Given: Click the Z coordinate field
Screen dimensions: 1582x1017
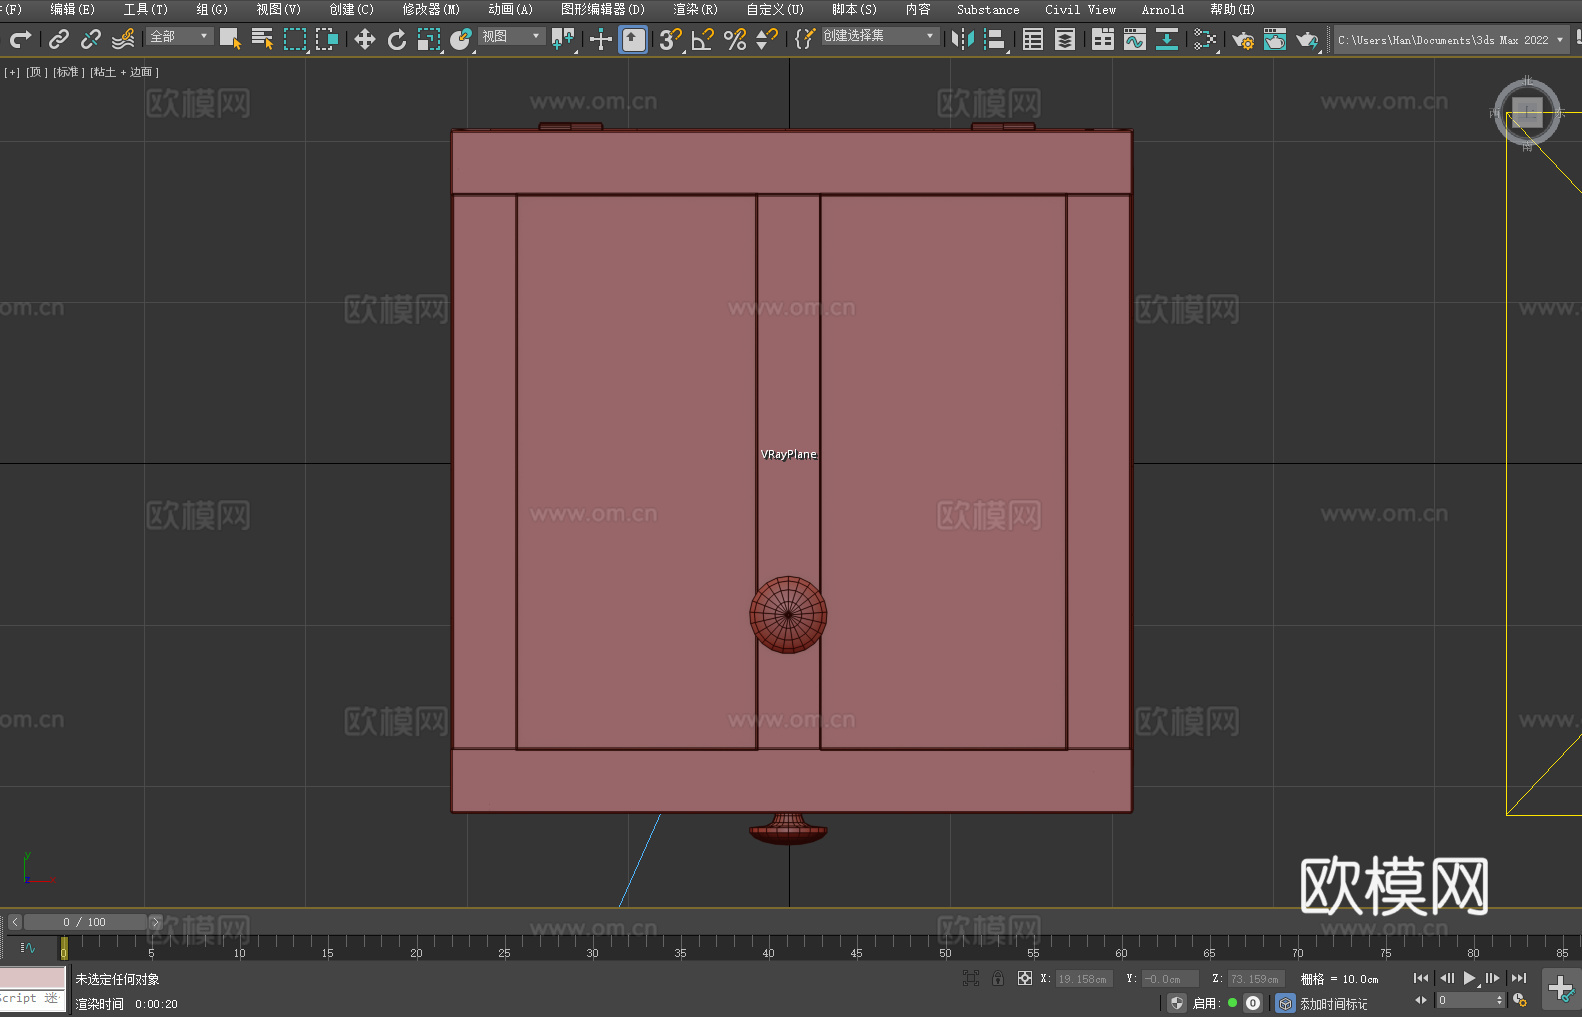Looking at the screenshot, I should (x=1255, y=979).
